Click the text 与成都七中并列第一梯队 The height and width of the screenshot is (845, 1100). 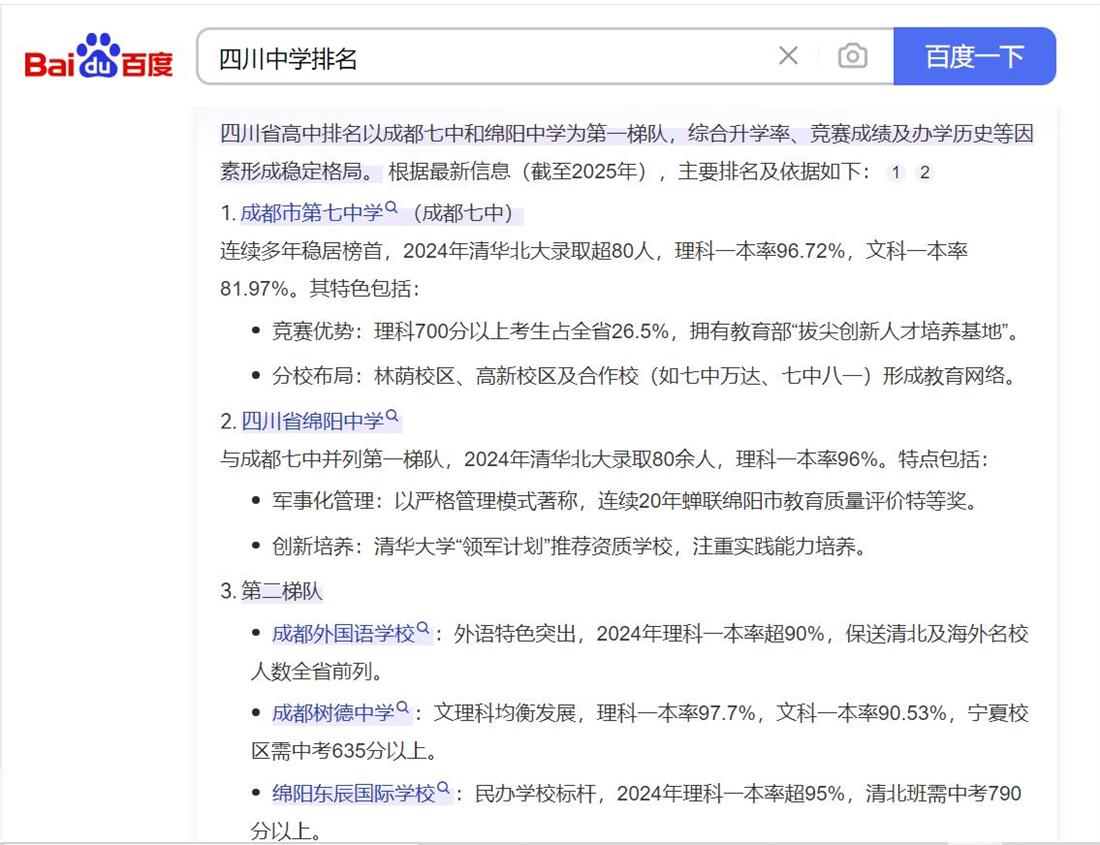coord(332,459)
